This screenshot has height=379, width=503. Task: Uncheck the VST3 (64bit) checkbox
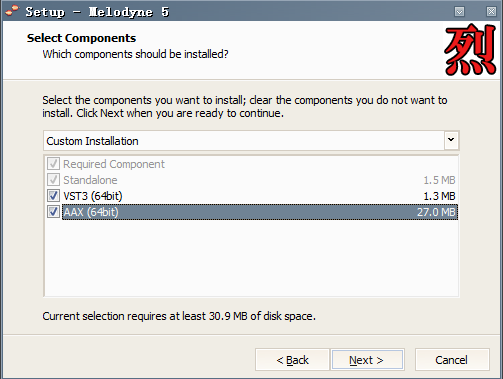53,196
